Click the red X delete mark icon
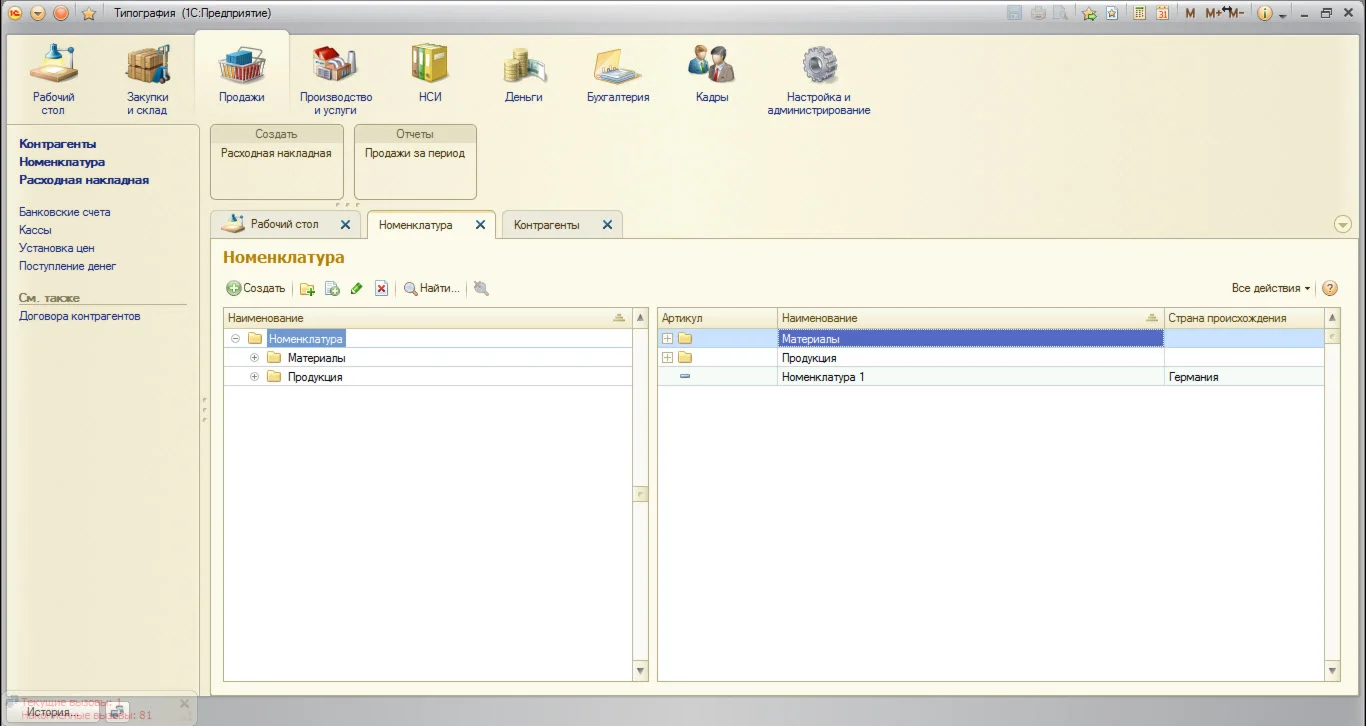The width and height of the screenshot is (1366, 726). click(x=381, y=289)
